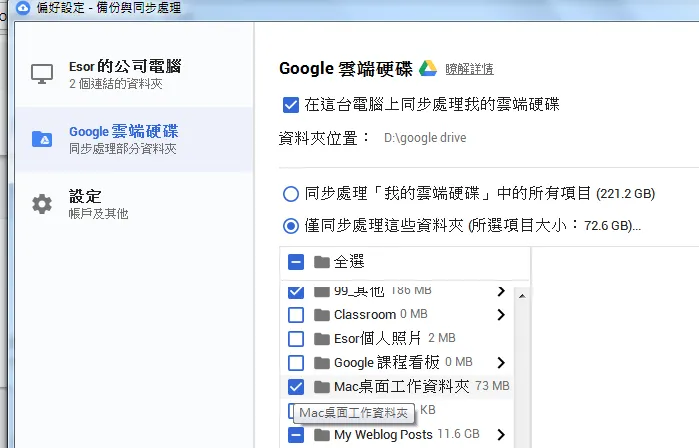
Task: Check the Classroom folder checkbox
Action: point(296,315)
